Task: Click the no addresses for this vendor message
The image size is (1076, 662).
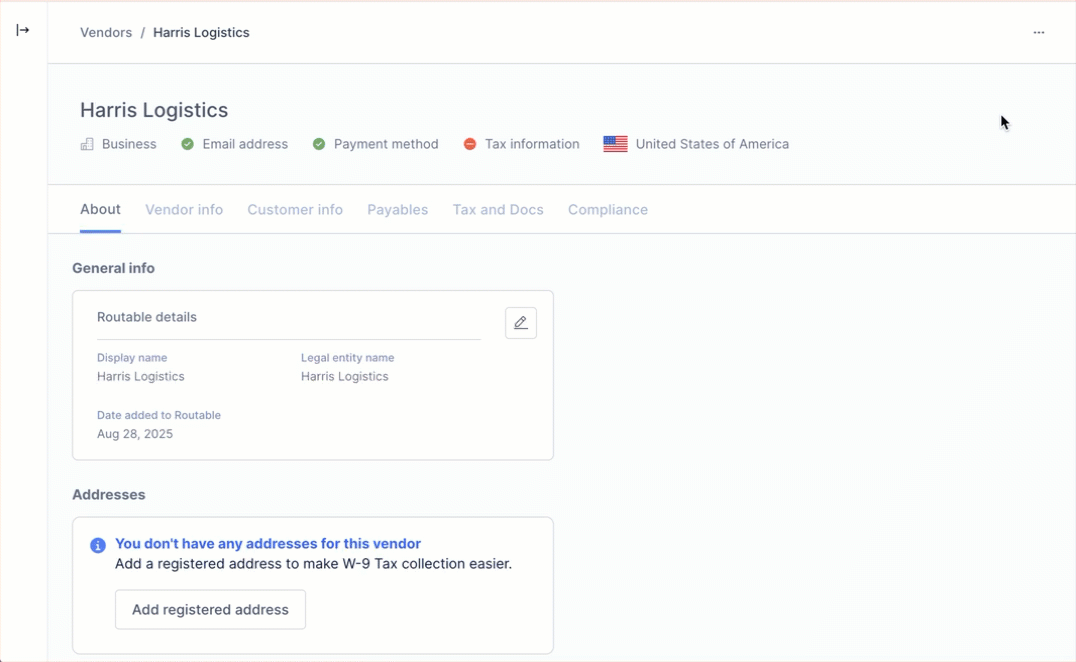Action: [268, 543]
